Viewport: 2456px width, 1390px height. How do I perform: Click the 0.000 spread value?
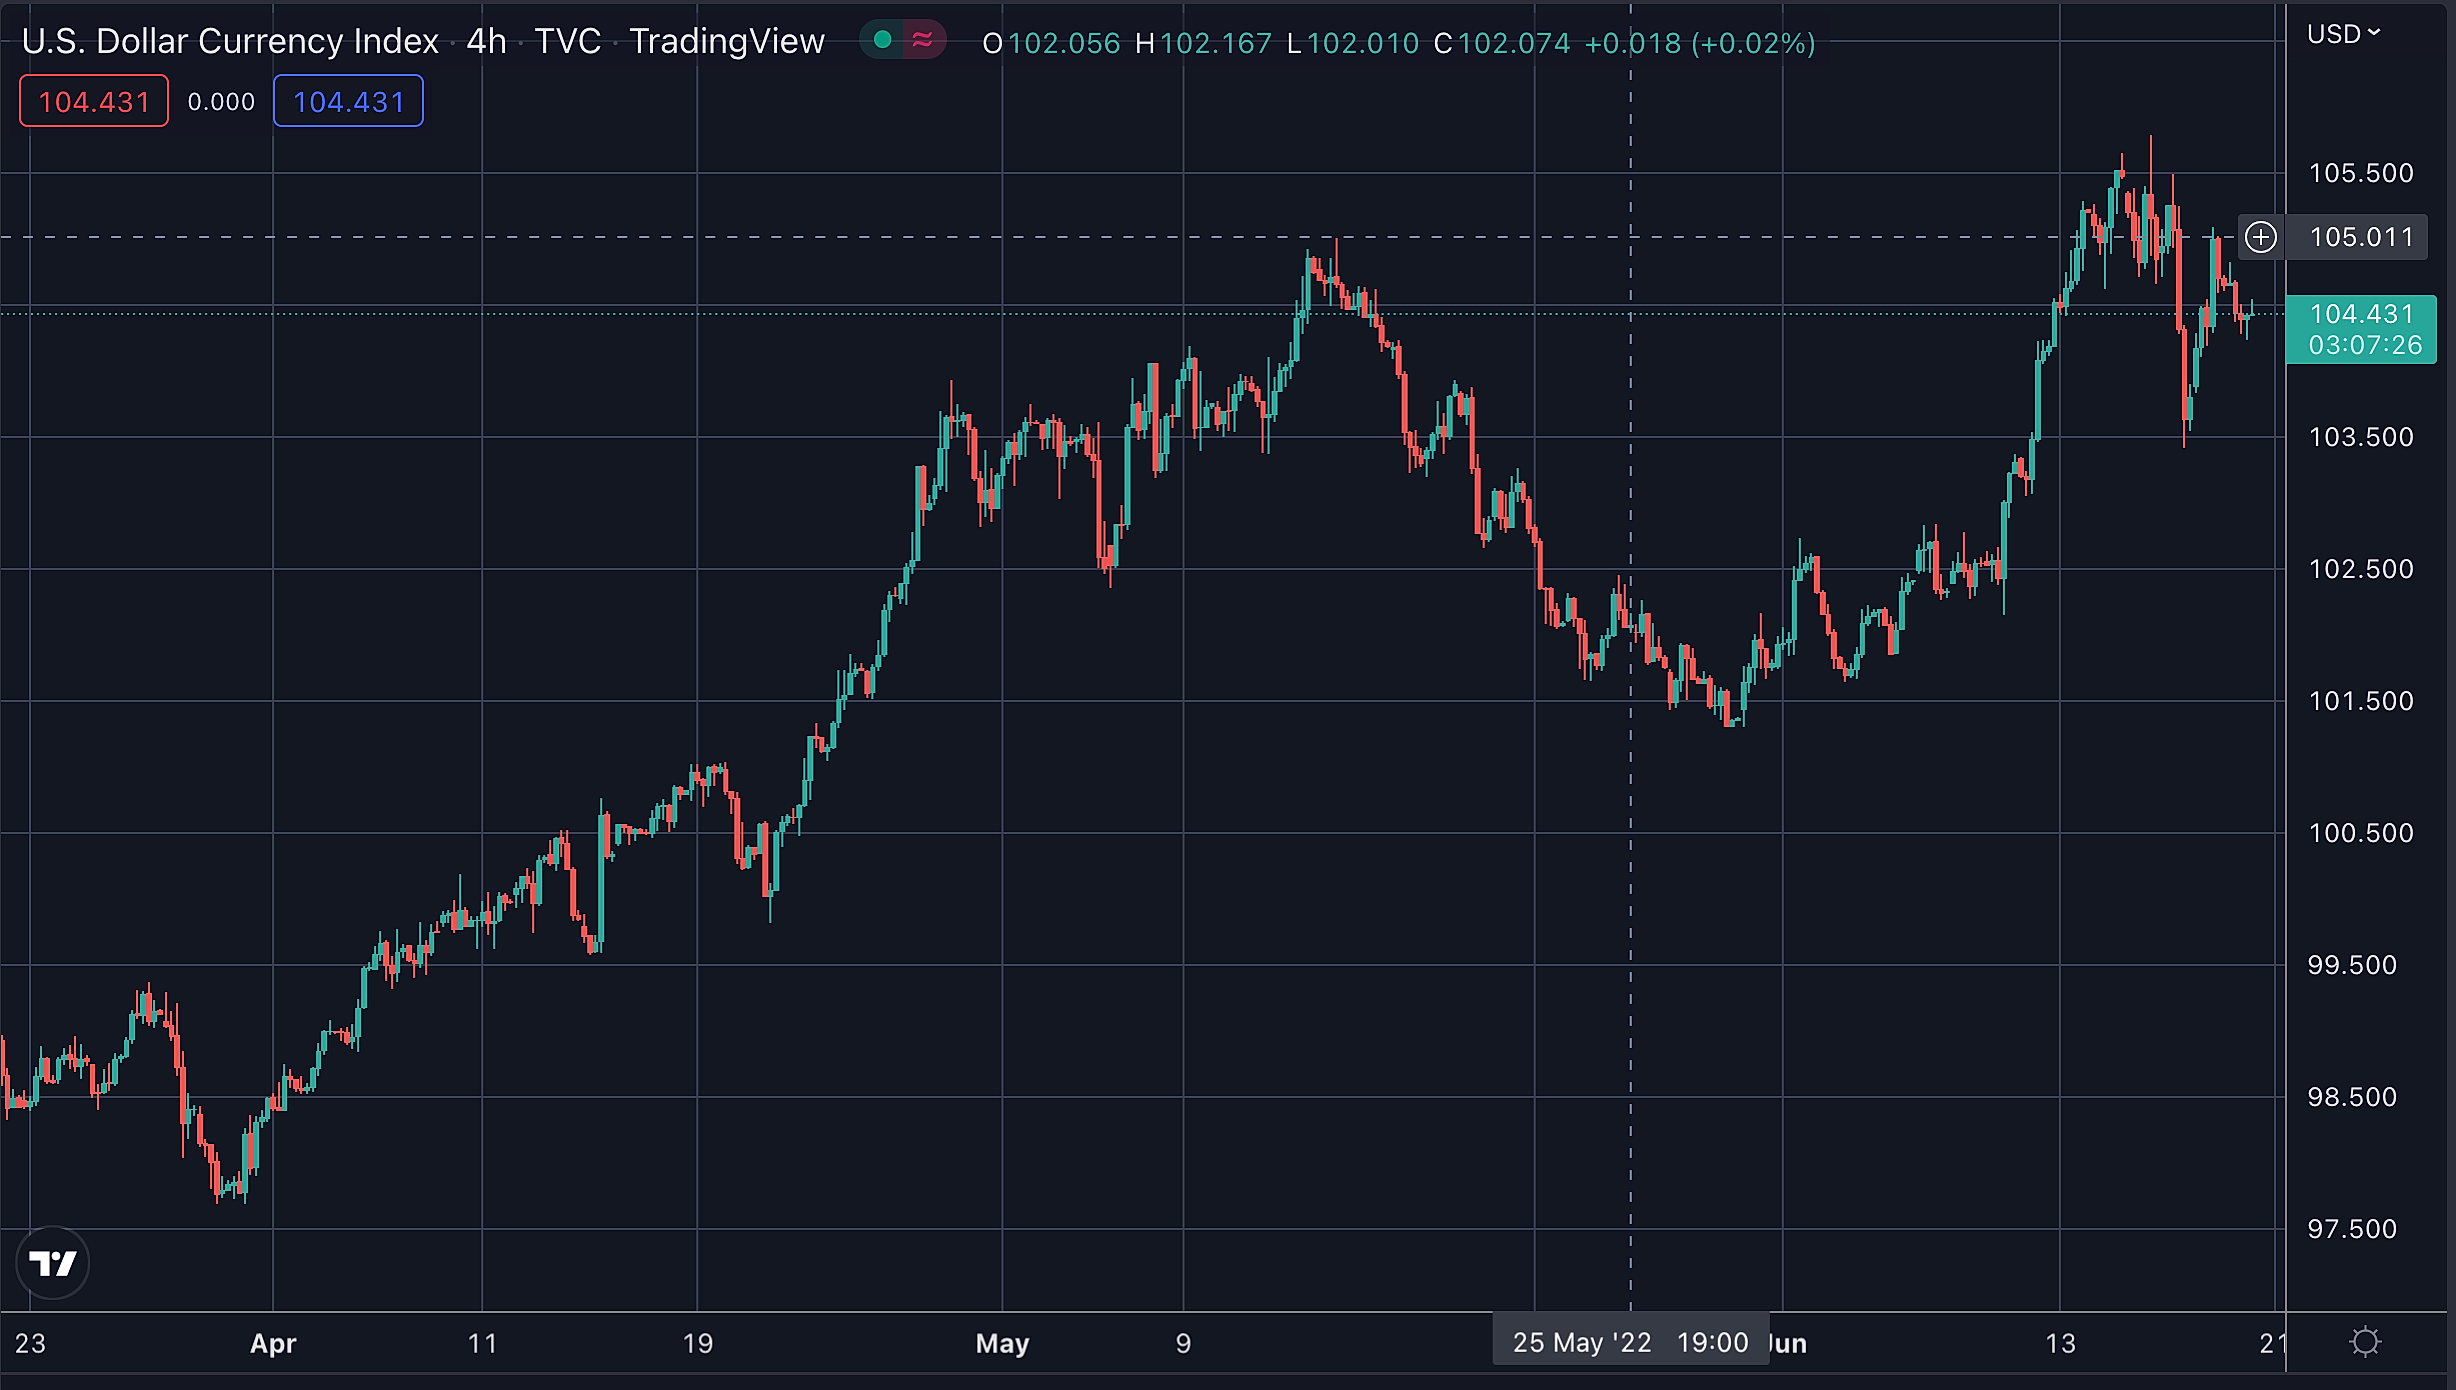221,102
